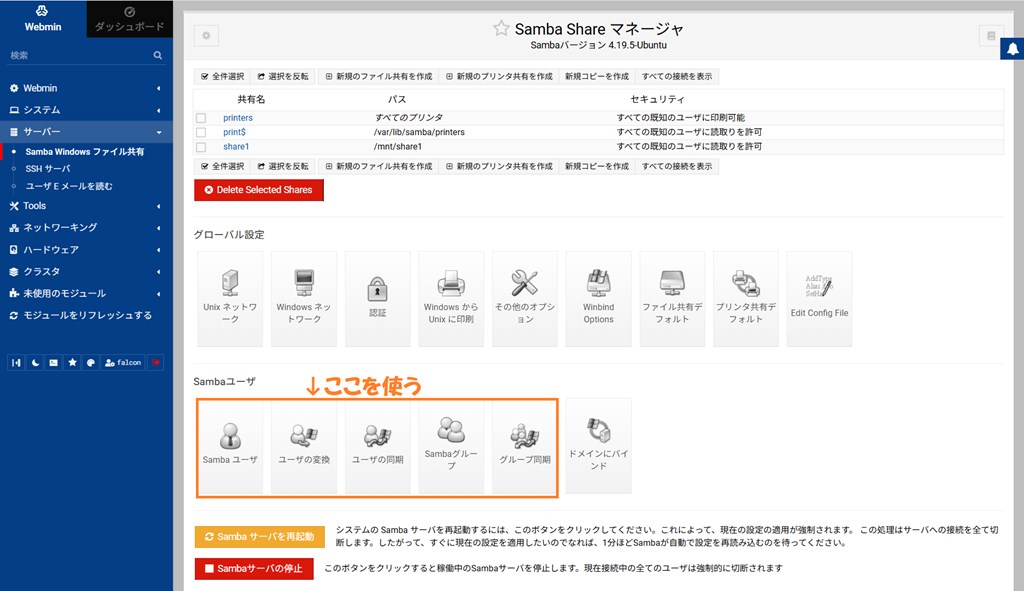Click the 検索 search field

pos(78,56)
